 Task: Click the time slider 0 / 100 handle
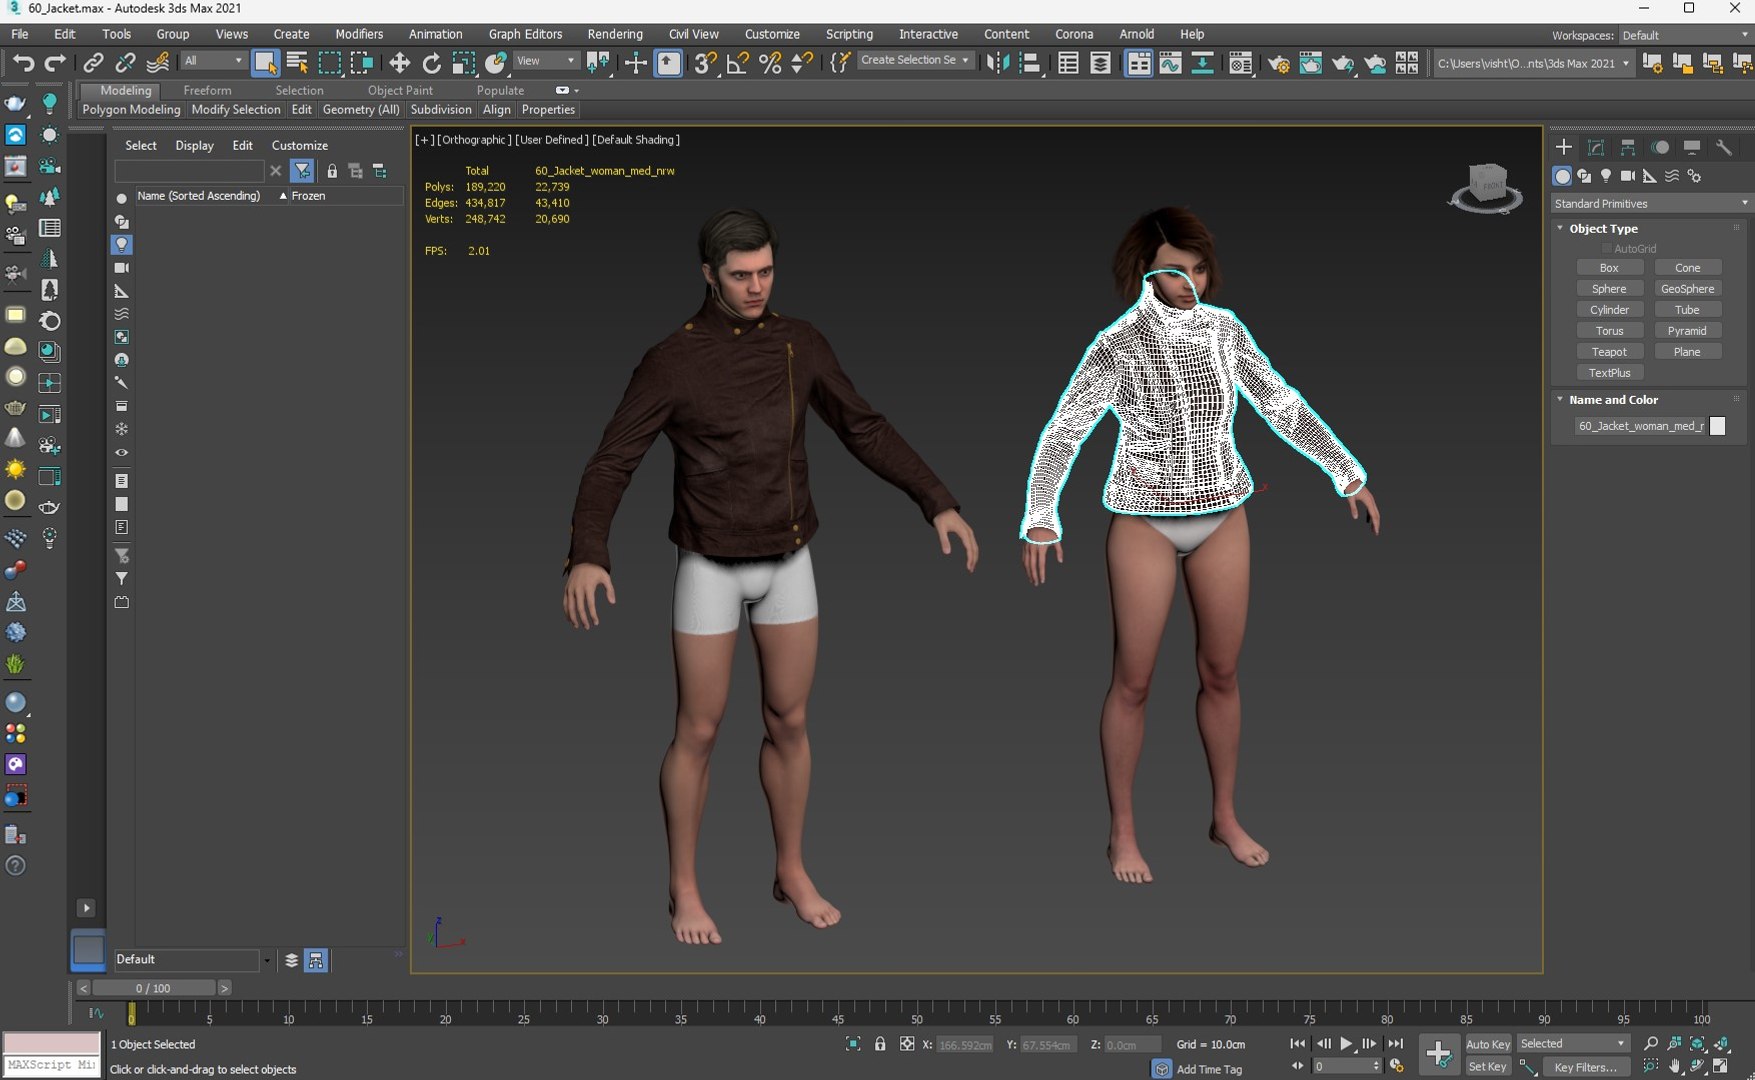[x=153, y=988]
